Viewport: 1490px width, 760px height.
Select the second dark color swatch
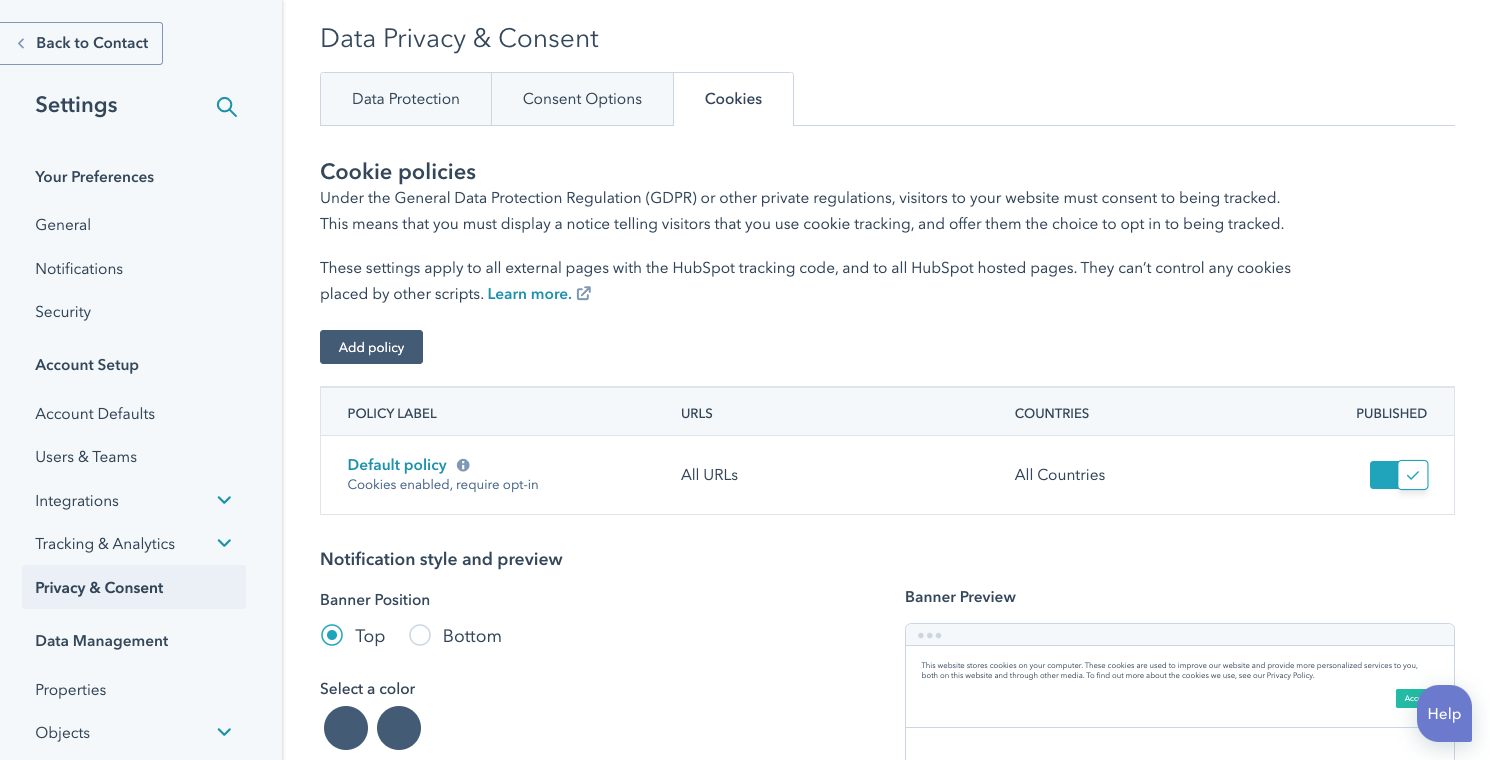399,728
